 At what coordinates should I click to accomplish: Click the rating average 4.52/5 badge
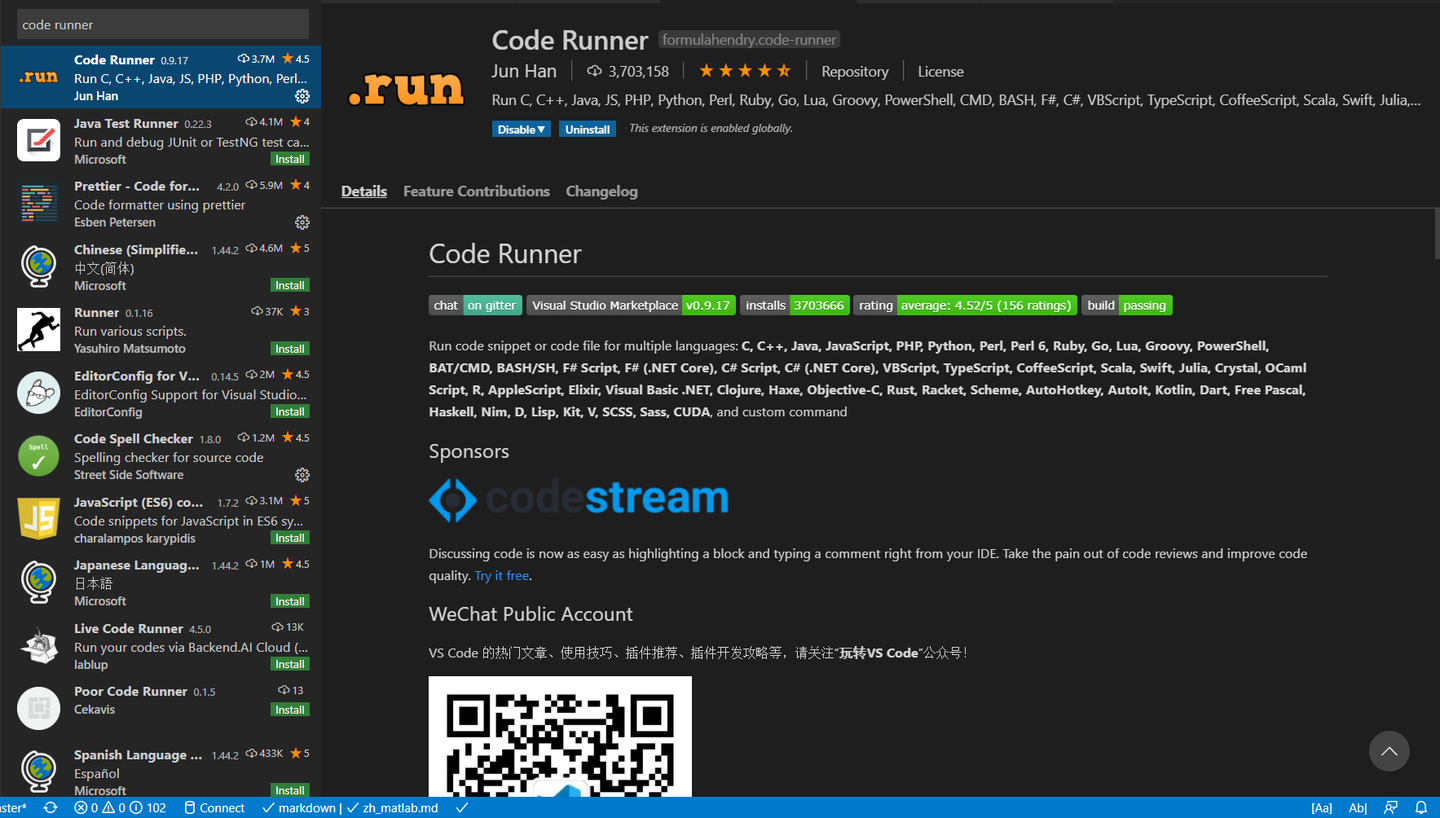965,305
